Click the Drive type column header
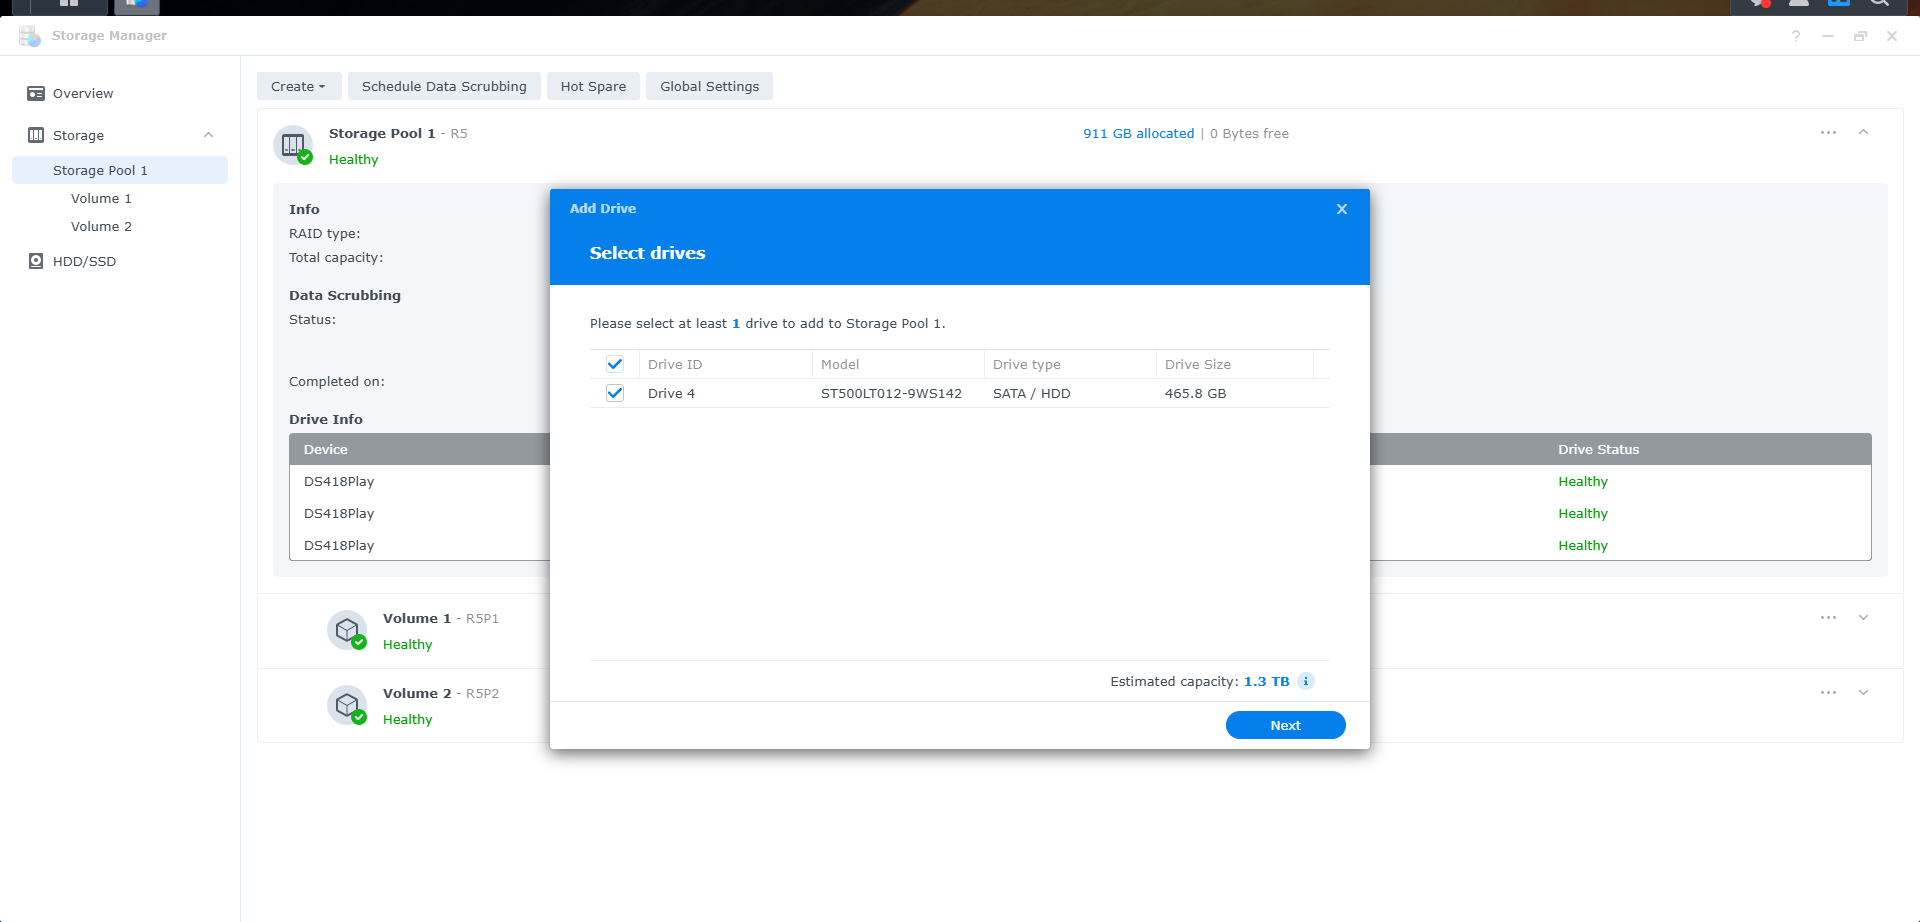This screenshot has width=1920, height=922. 1070,364
